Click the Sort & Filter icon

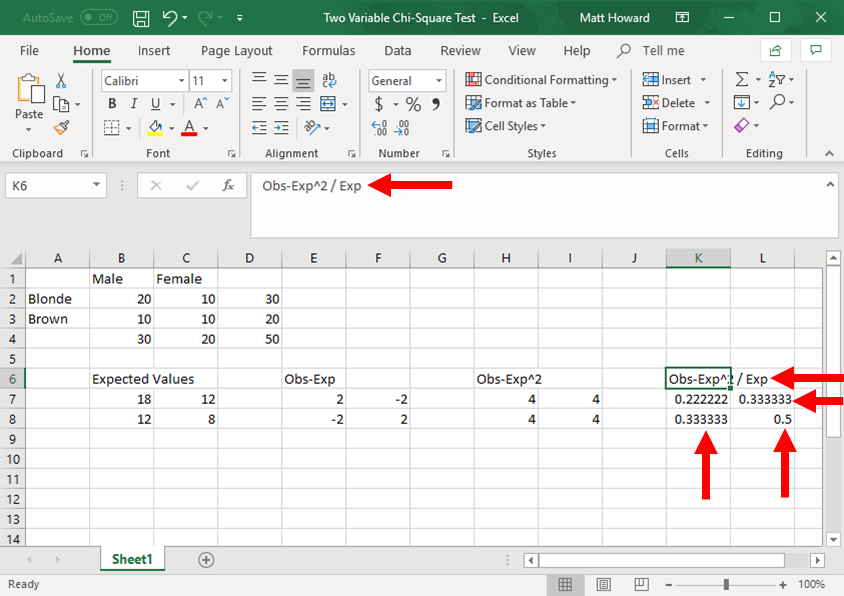776,80
